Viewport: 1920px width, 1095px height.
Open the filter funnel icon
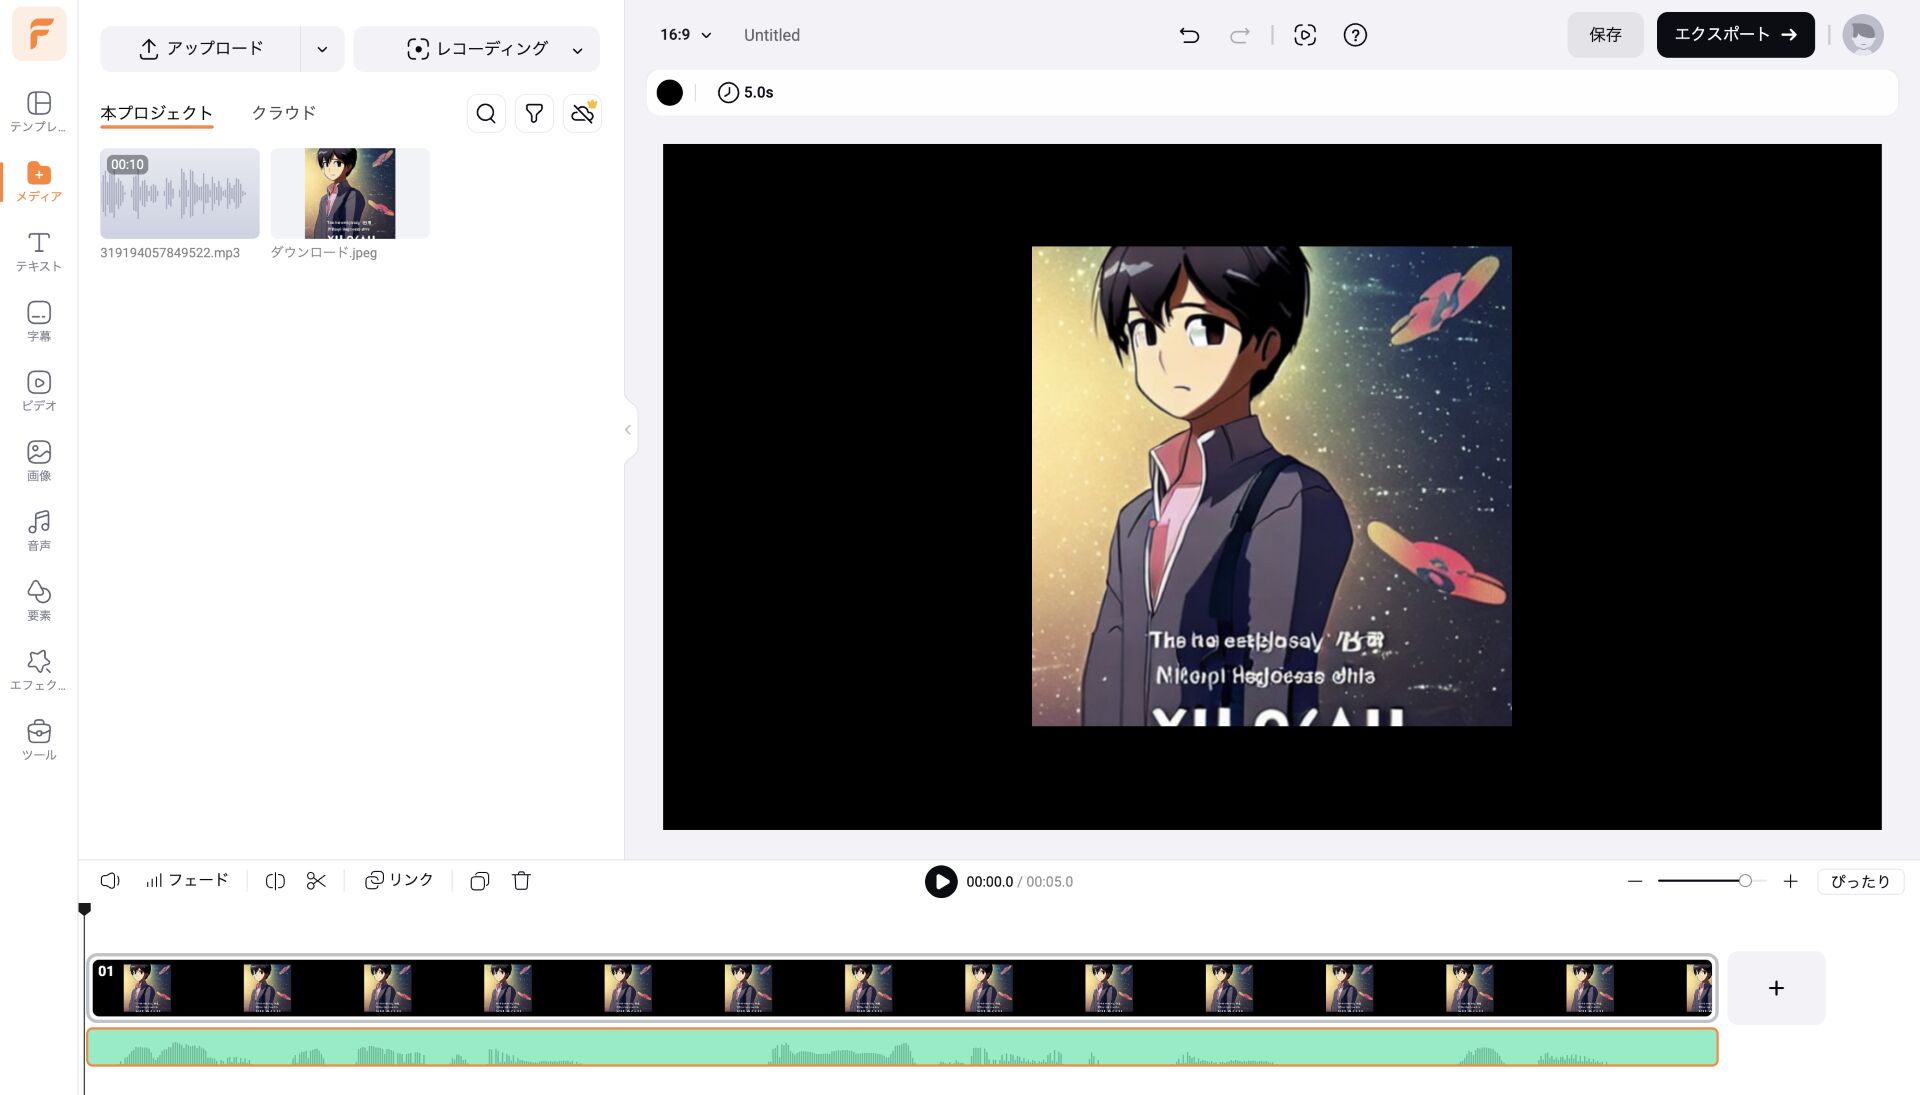(x=534, y=113)
